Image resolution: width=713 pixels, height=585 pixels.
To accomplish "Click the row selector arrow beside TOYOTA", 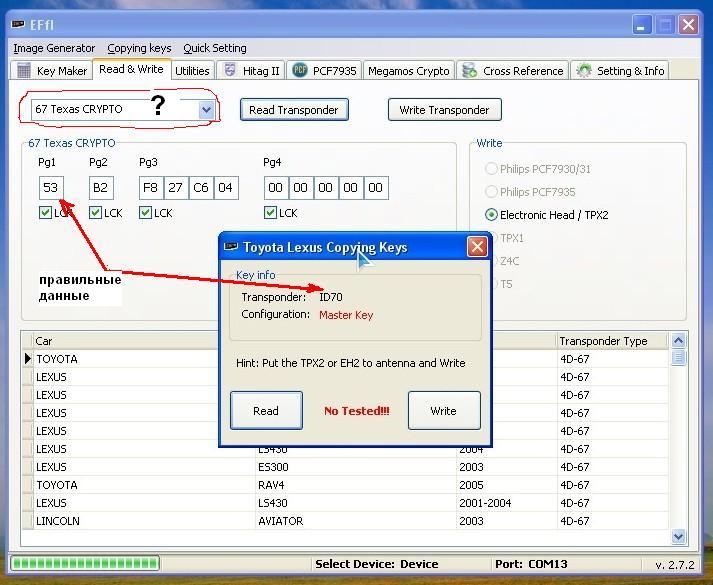I will point(28,359).
